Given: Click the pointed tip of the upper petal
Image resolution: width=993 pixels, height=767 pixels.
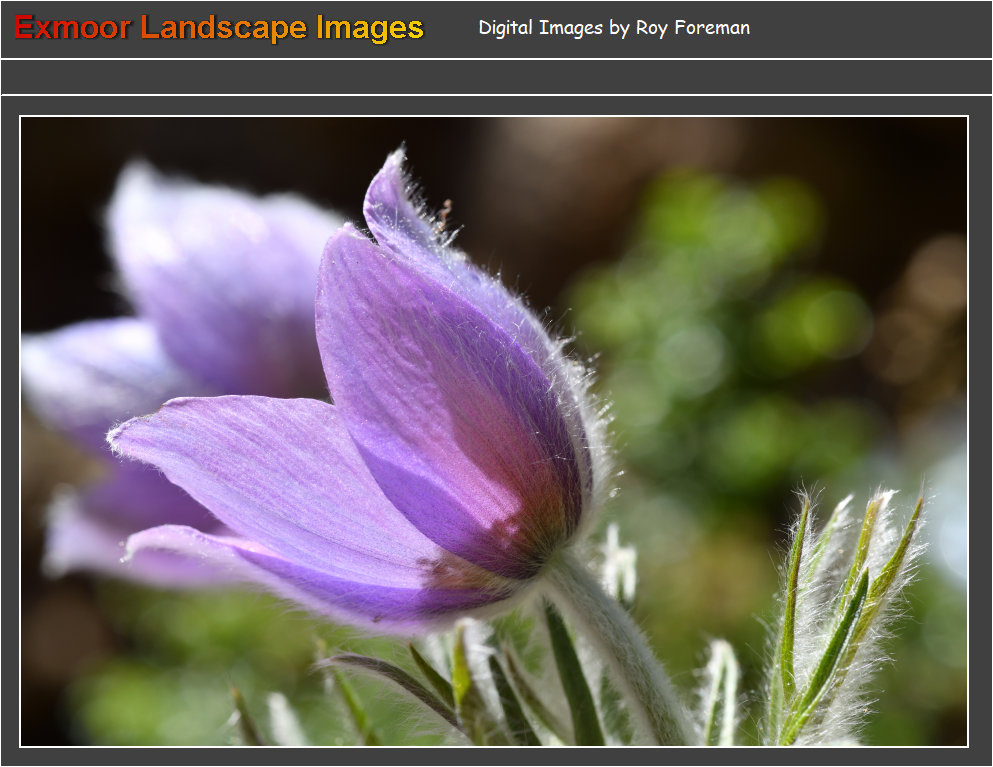Looking at the screenshot, I should pos(395,163).
